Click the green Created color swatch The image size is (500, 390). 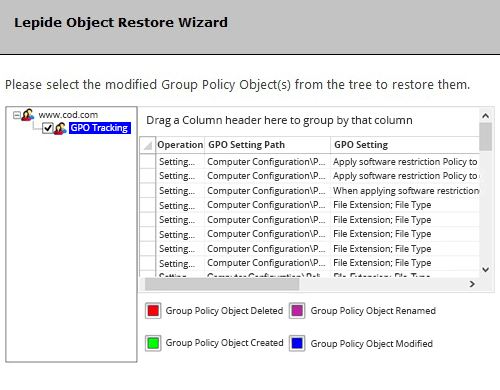click(x=153, y=343)
